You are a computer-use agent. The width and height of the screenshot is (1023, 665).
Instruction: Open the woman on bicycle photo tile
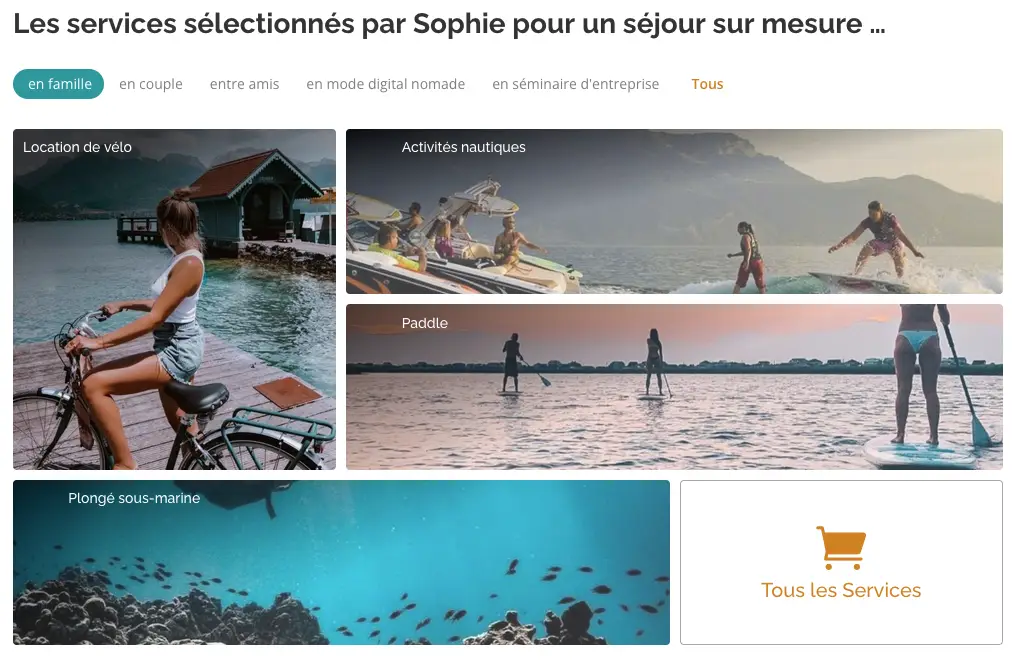coord(174,300)
